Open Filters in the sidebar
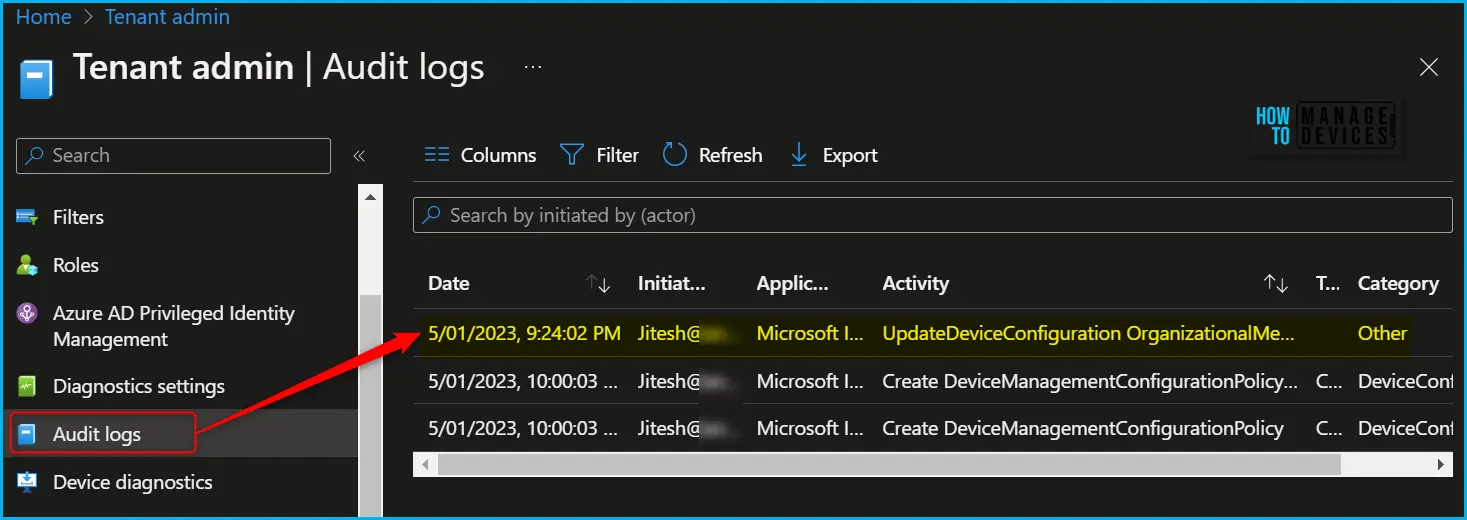The width and height of the screenshot is (1467, 520). [x=78, y=217]
